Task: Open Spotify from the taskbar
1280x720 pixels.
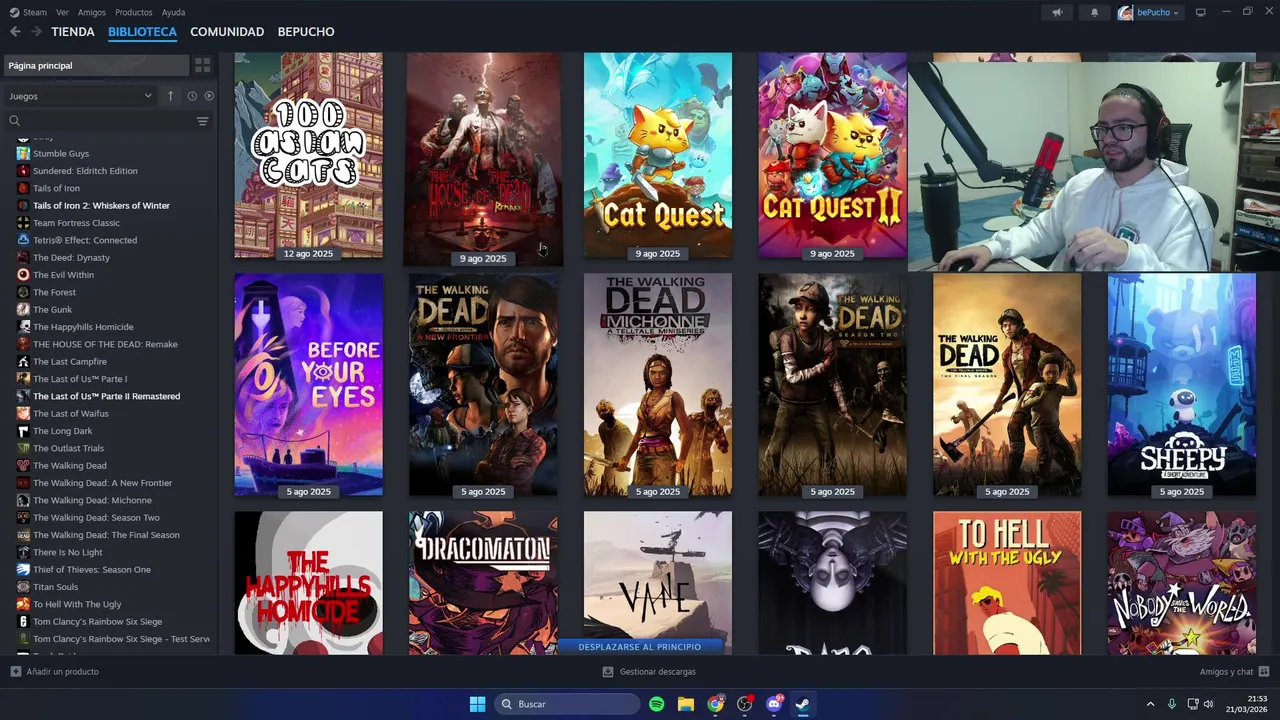Action: click(657, 704)
